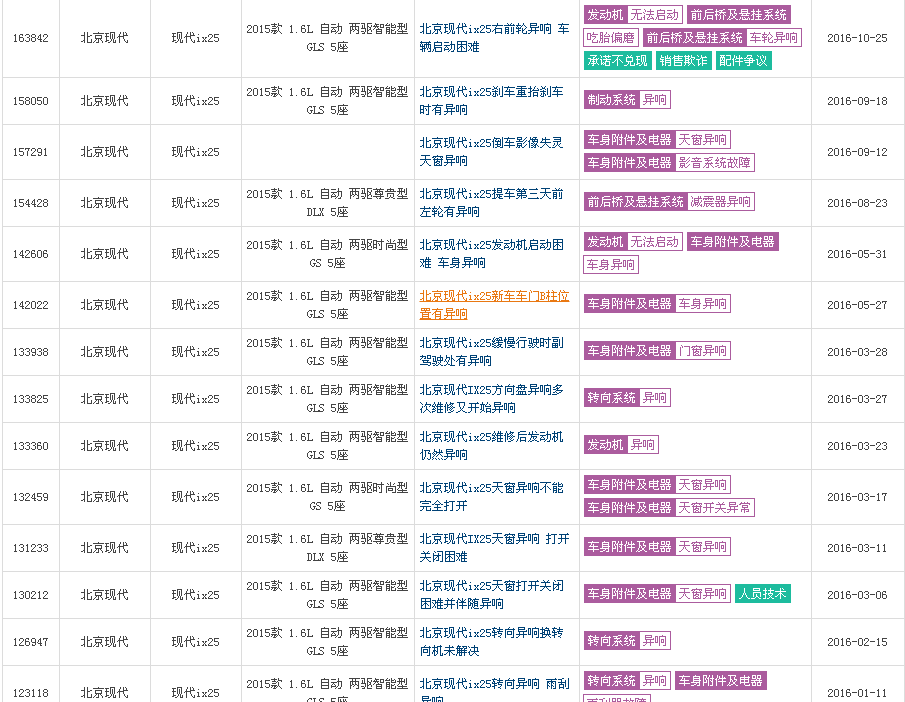Click complaint ID 142022 cell
Viewport: 905px width, 702px height.
coord(30,305)
